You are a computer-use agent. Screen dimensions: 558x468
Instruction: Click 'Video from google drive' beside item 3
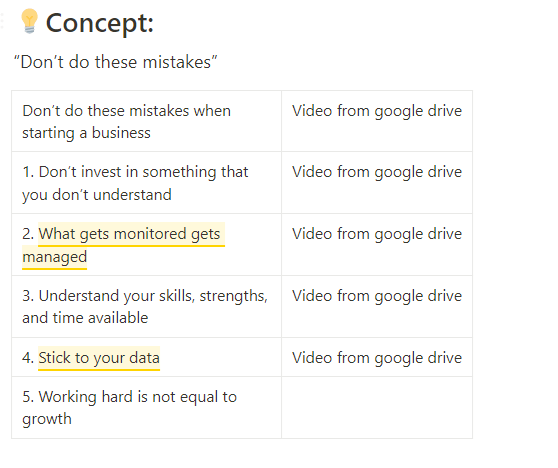point(377,296)
